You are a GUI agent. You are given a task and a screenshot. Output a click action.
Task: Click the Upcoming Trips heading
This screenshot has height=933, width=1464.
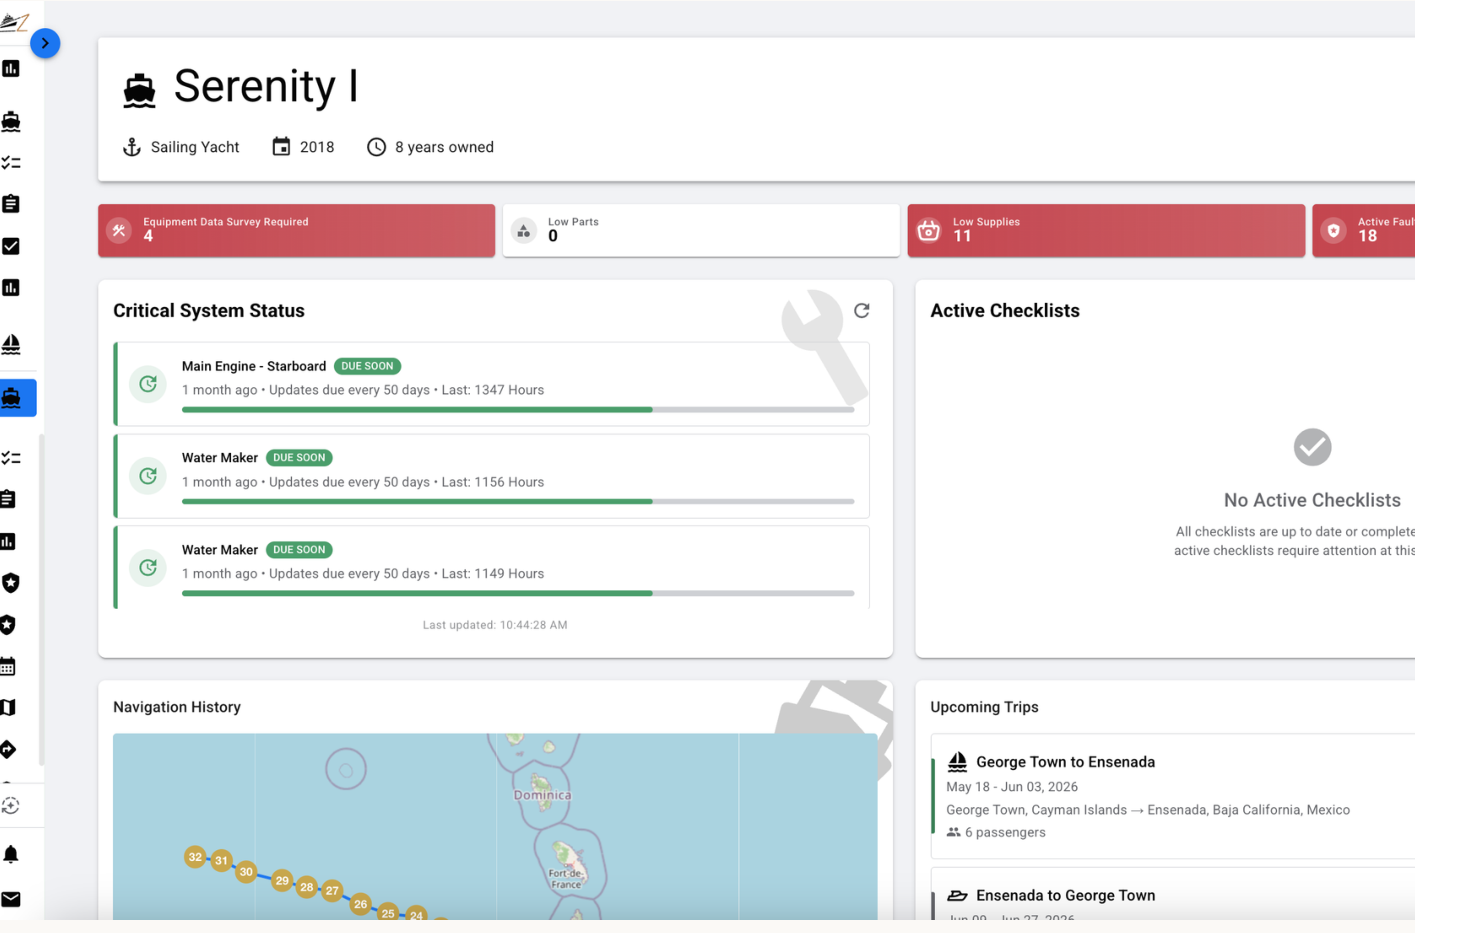tap(984, 707)
